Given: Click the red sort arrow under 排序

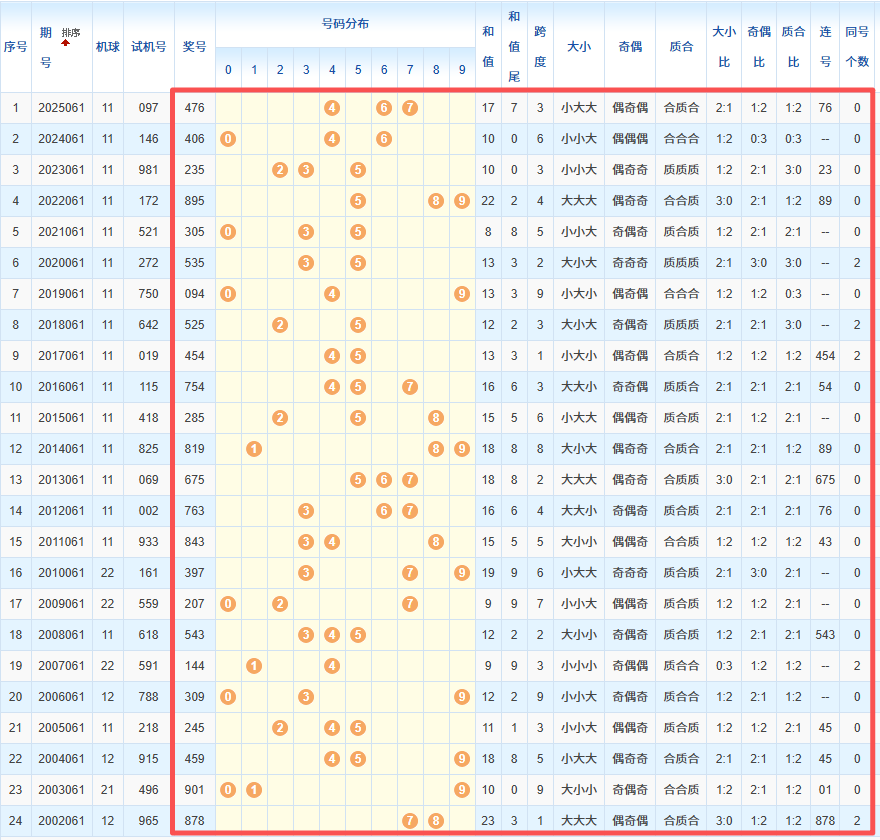Looking at the screenshot, I should click(66, 44).
